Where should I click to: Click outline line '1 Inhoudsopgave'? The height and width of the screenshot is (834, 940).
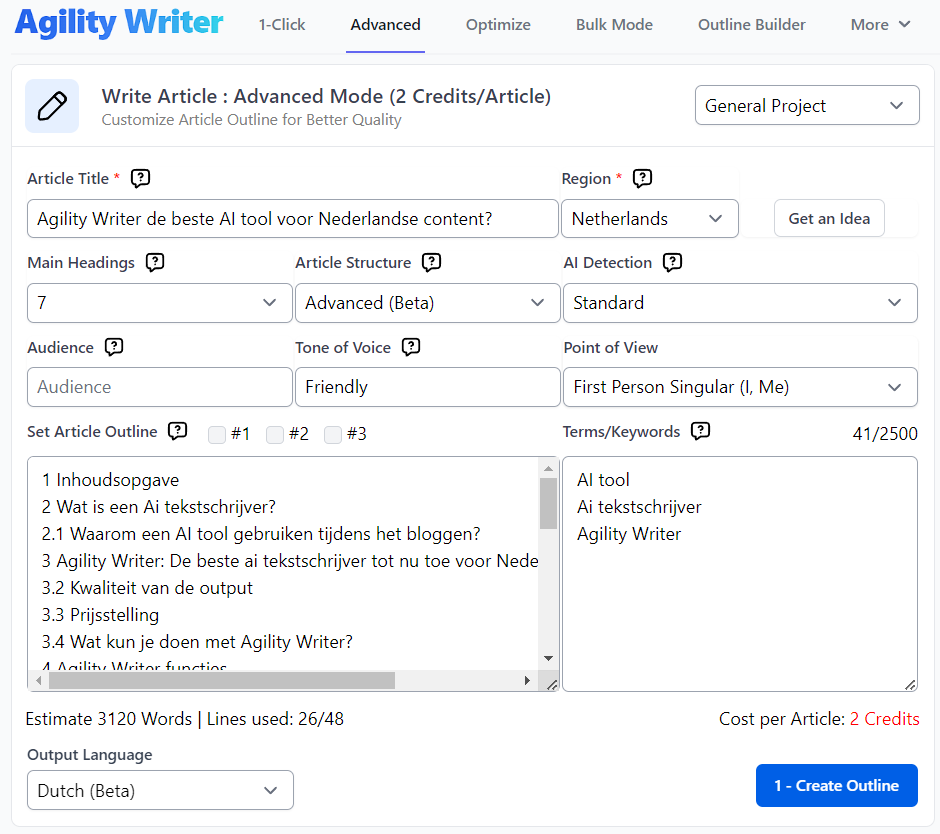110,480
